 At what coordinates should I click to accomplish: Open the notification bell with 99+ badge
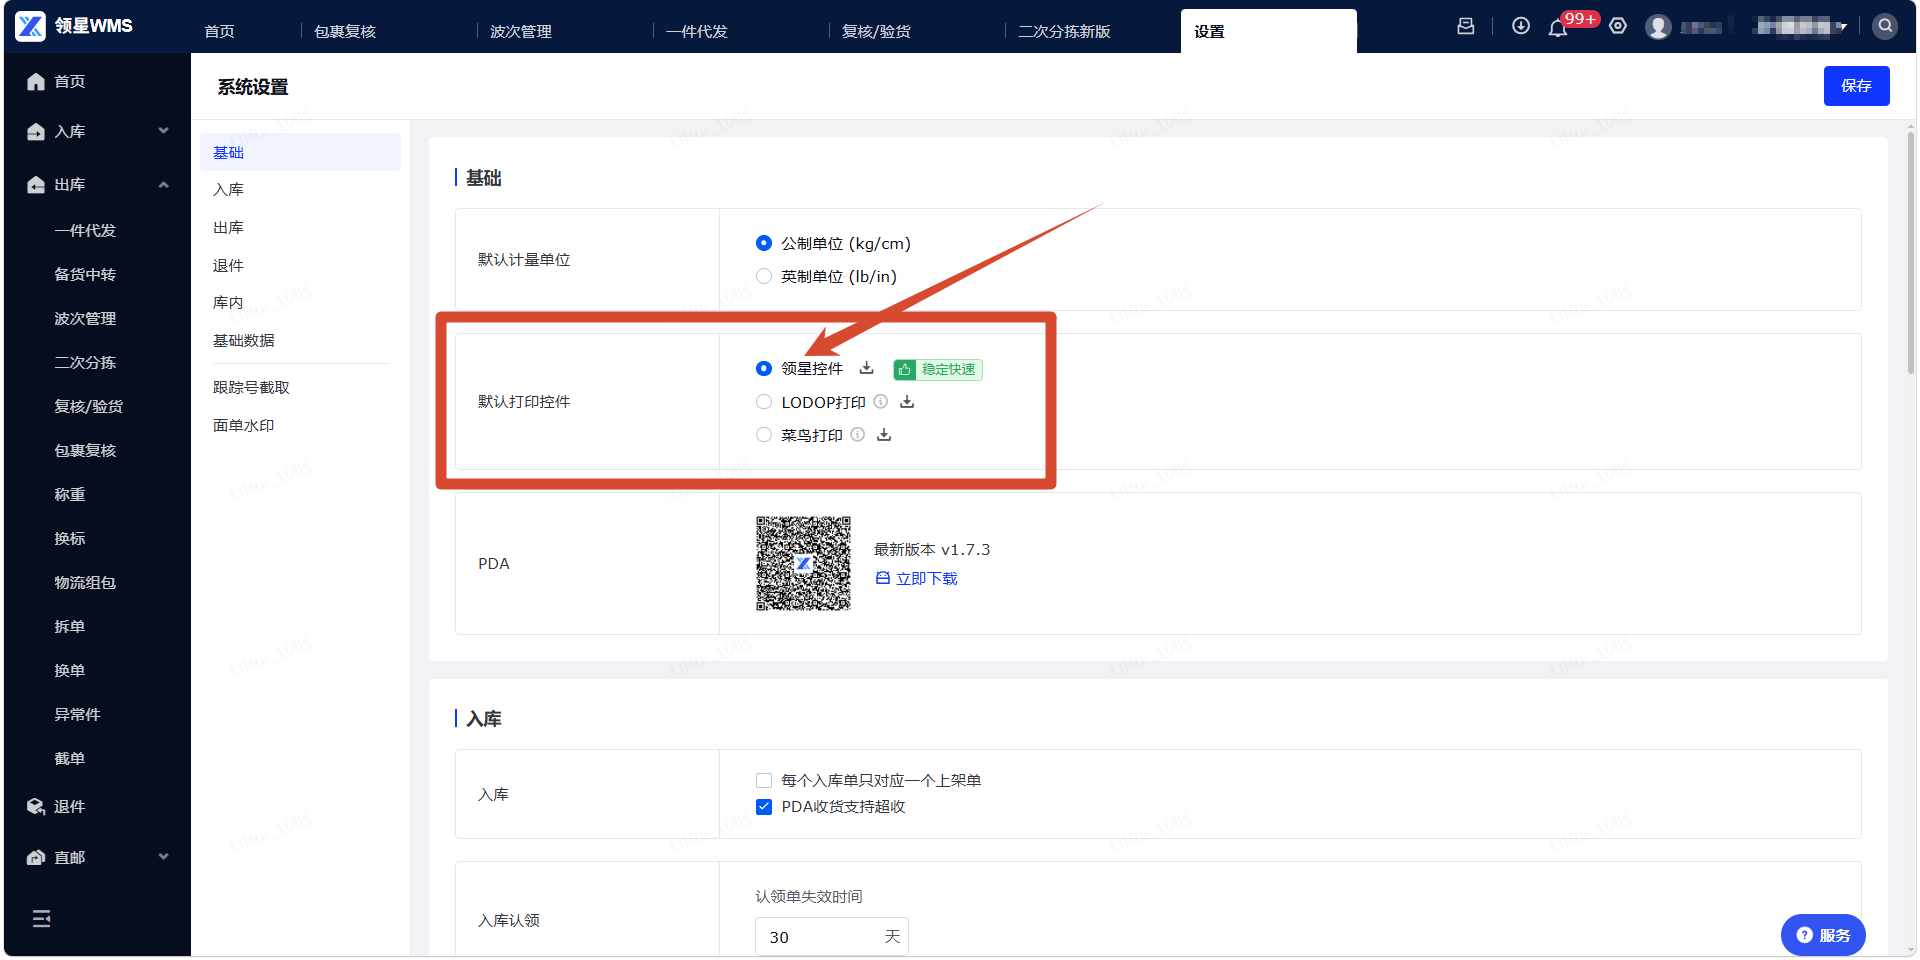(1558, 27)
